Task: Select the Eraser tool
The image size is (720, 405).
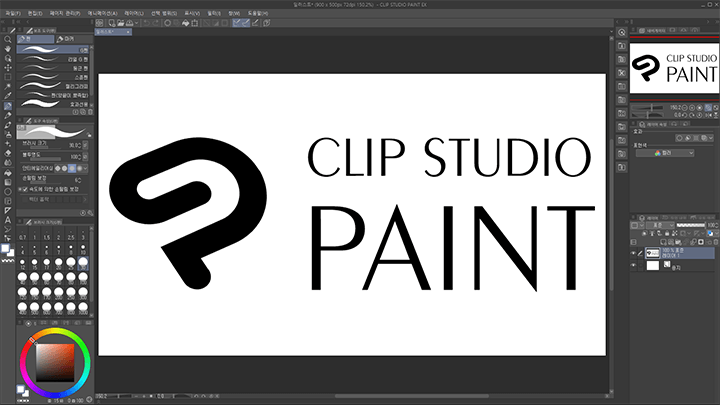Action: 8,153
